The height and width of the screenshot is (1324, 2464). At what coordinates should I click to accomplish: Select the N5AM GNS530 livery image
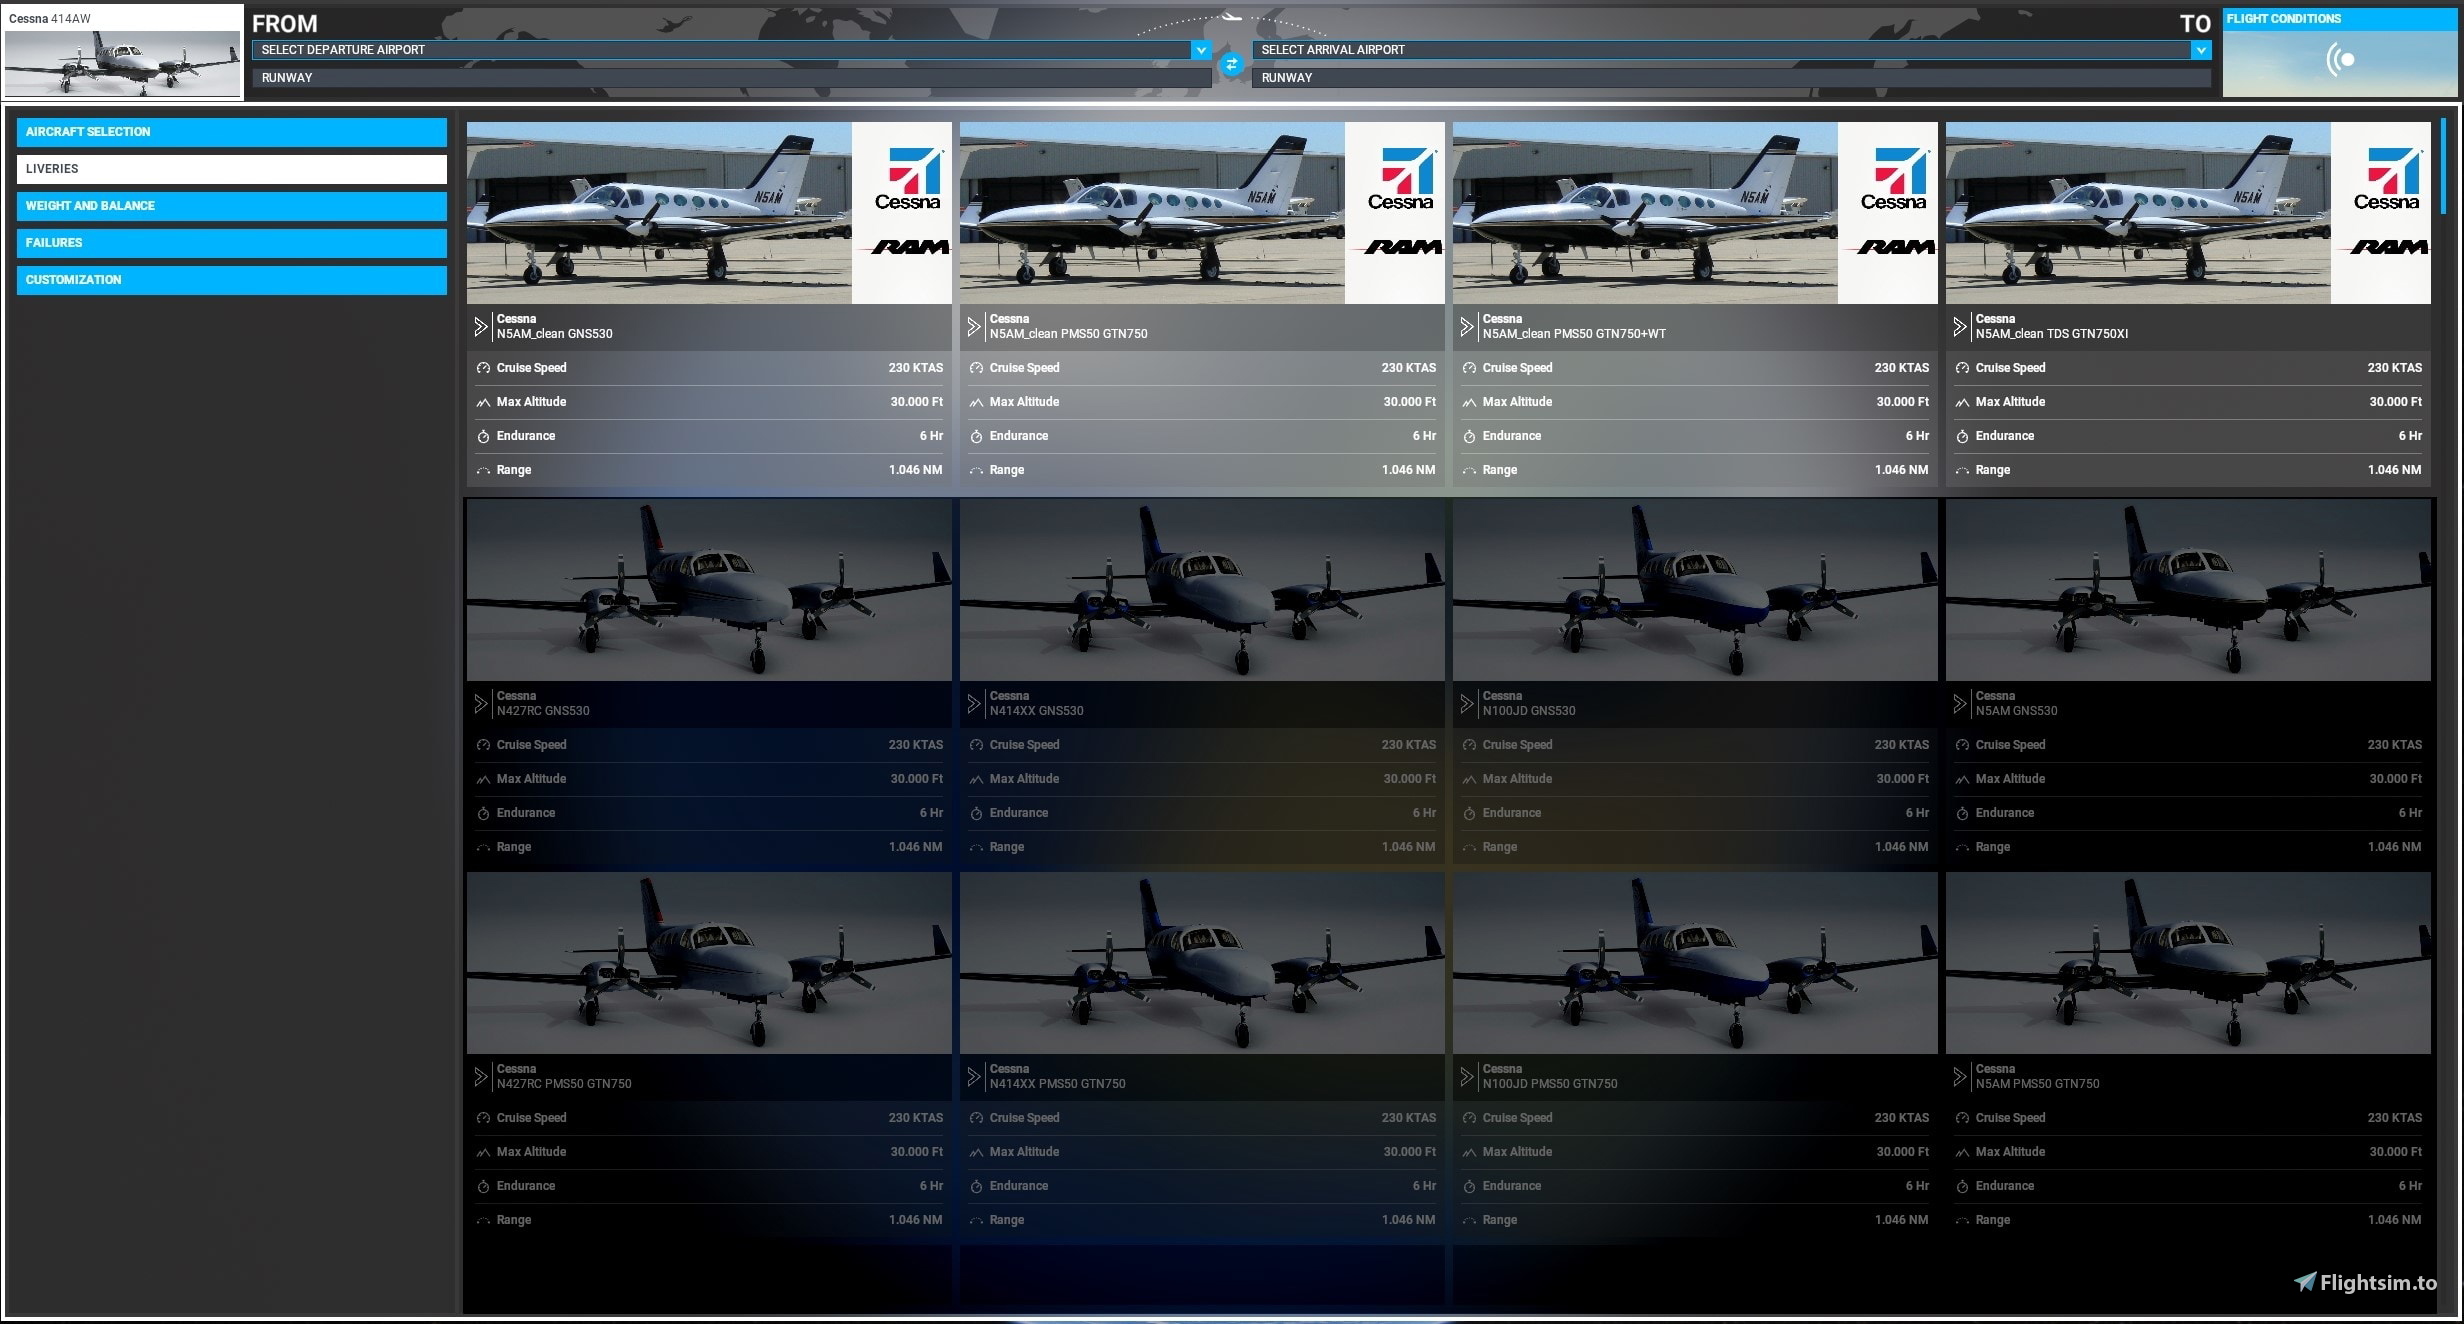point(2188,590)
